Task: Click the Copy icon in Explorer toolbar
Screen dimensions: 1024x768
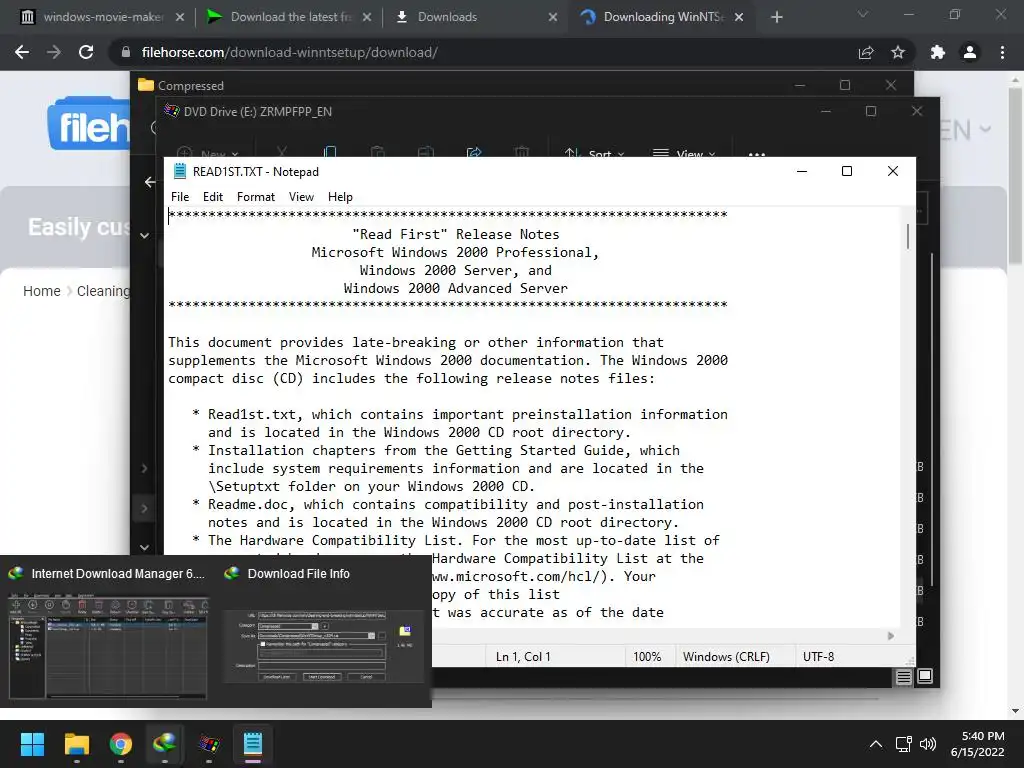Action: point(330,152)
